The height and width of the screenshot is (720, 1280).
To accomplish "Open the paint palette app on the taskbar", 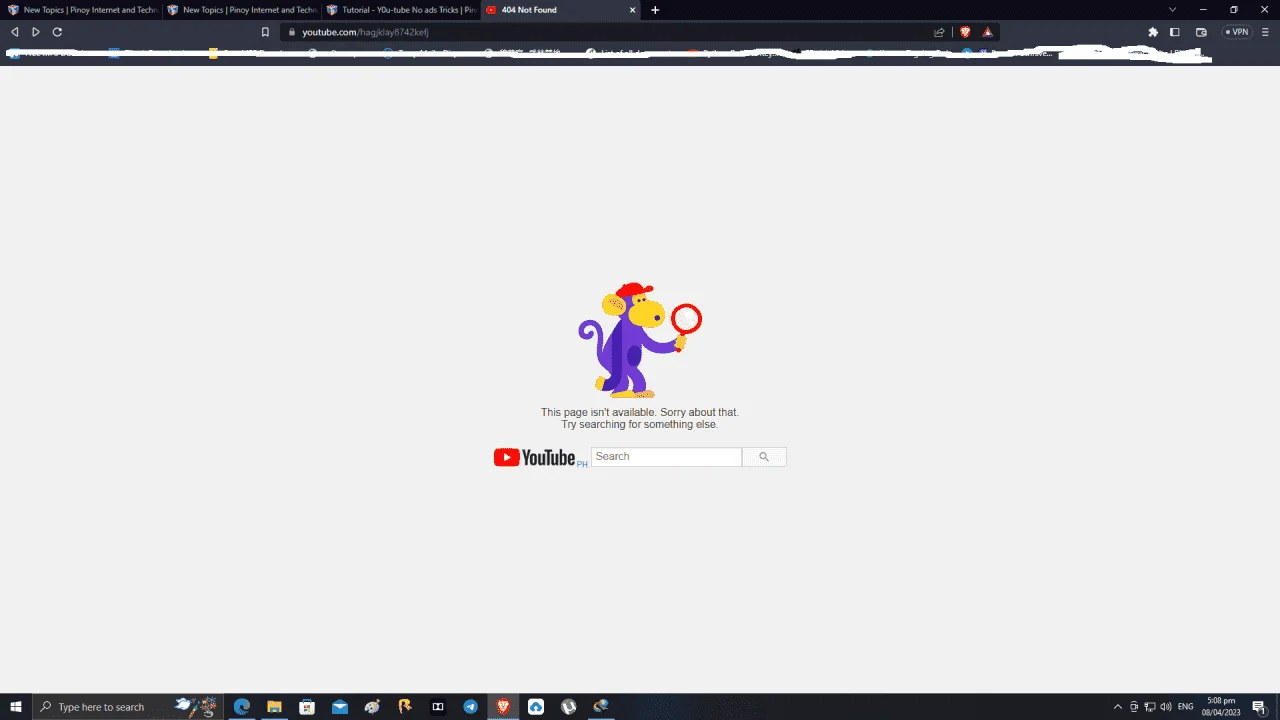I will (x=372, y=707).
